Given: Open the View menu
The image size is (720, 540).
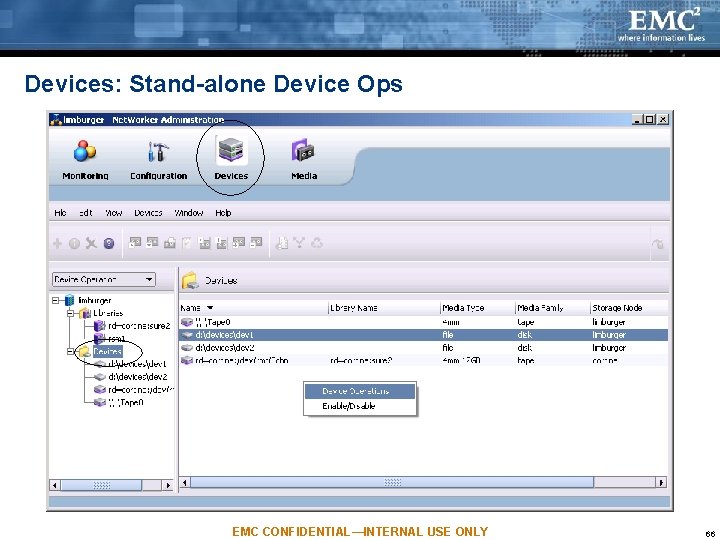Looking at the screenshot, I should (x=113, y=213).
